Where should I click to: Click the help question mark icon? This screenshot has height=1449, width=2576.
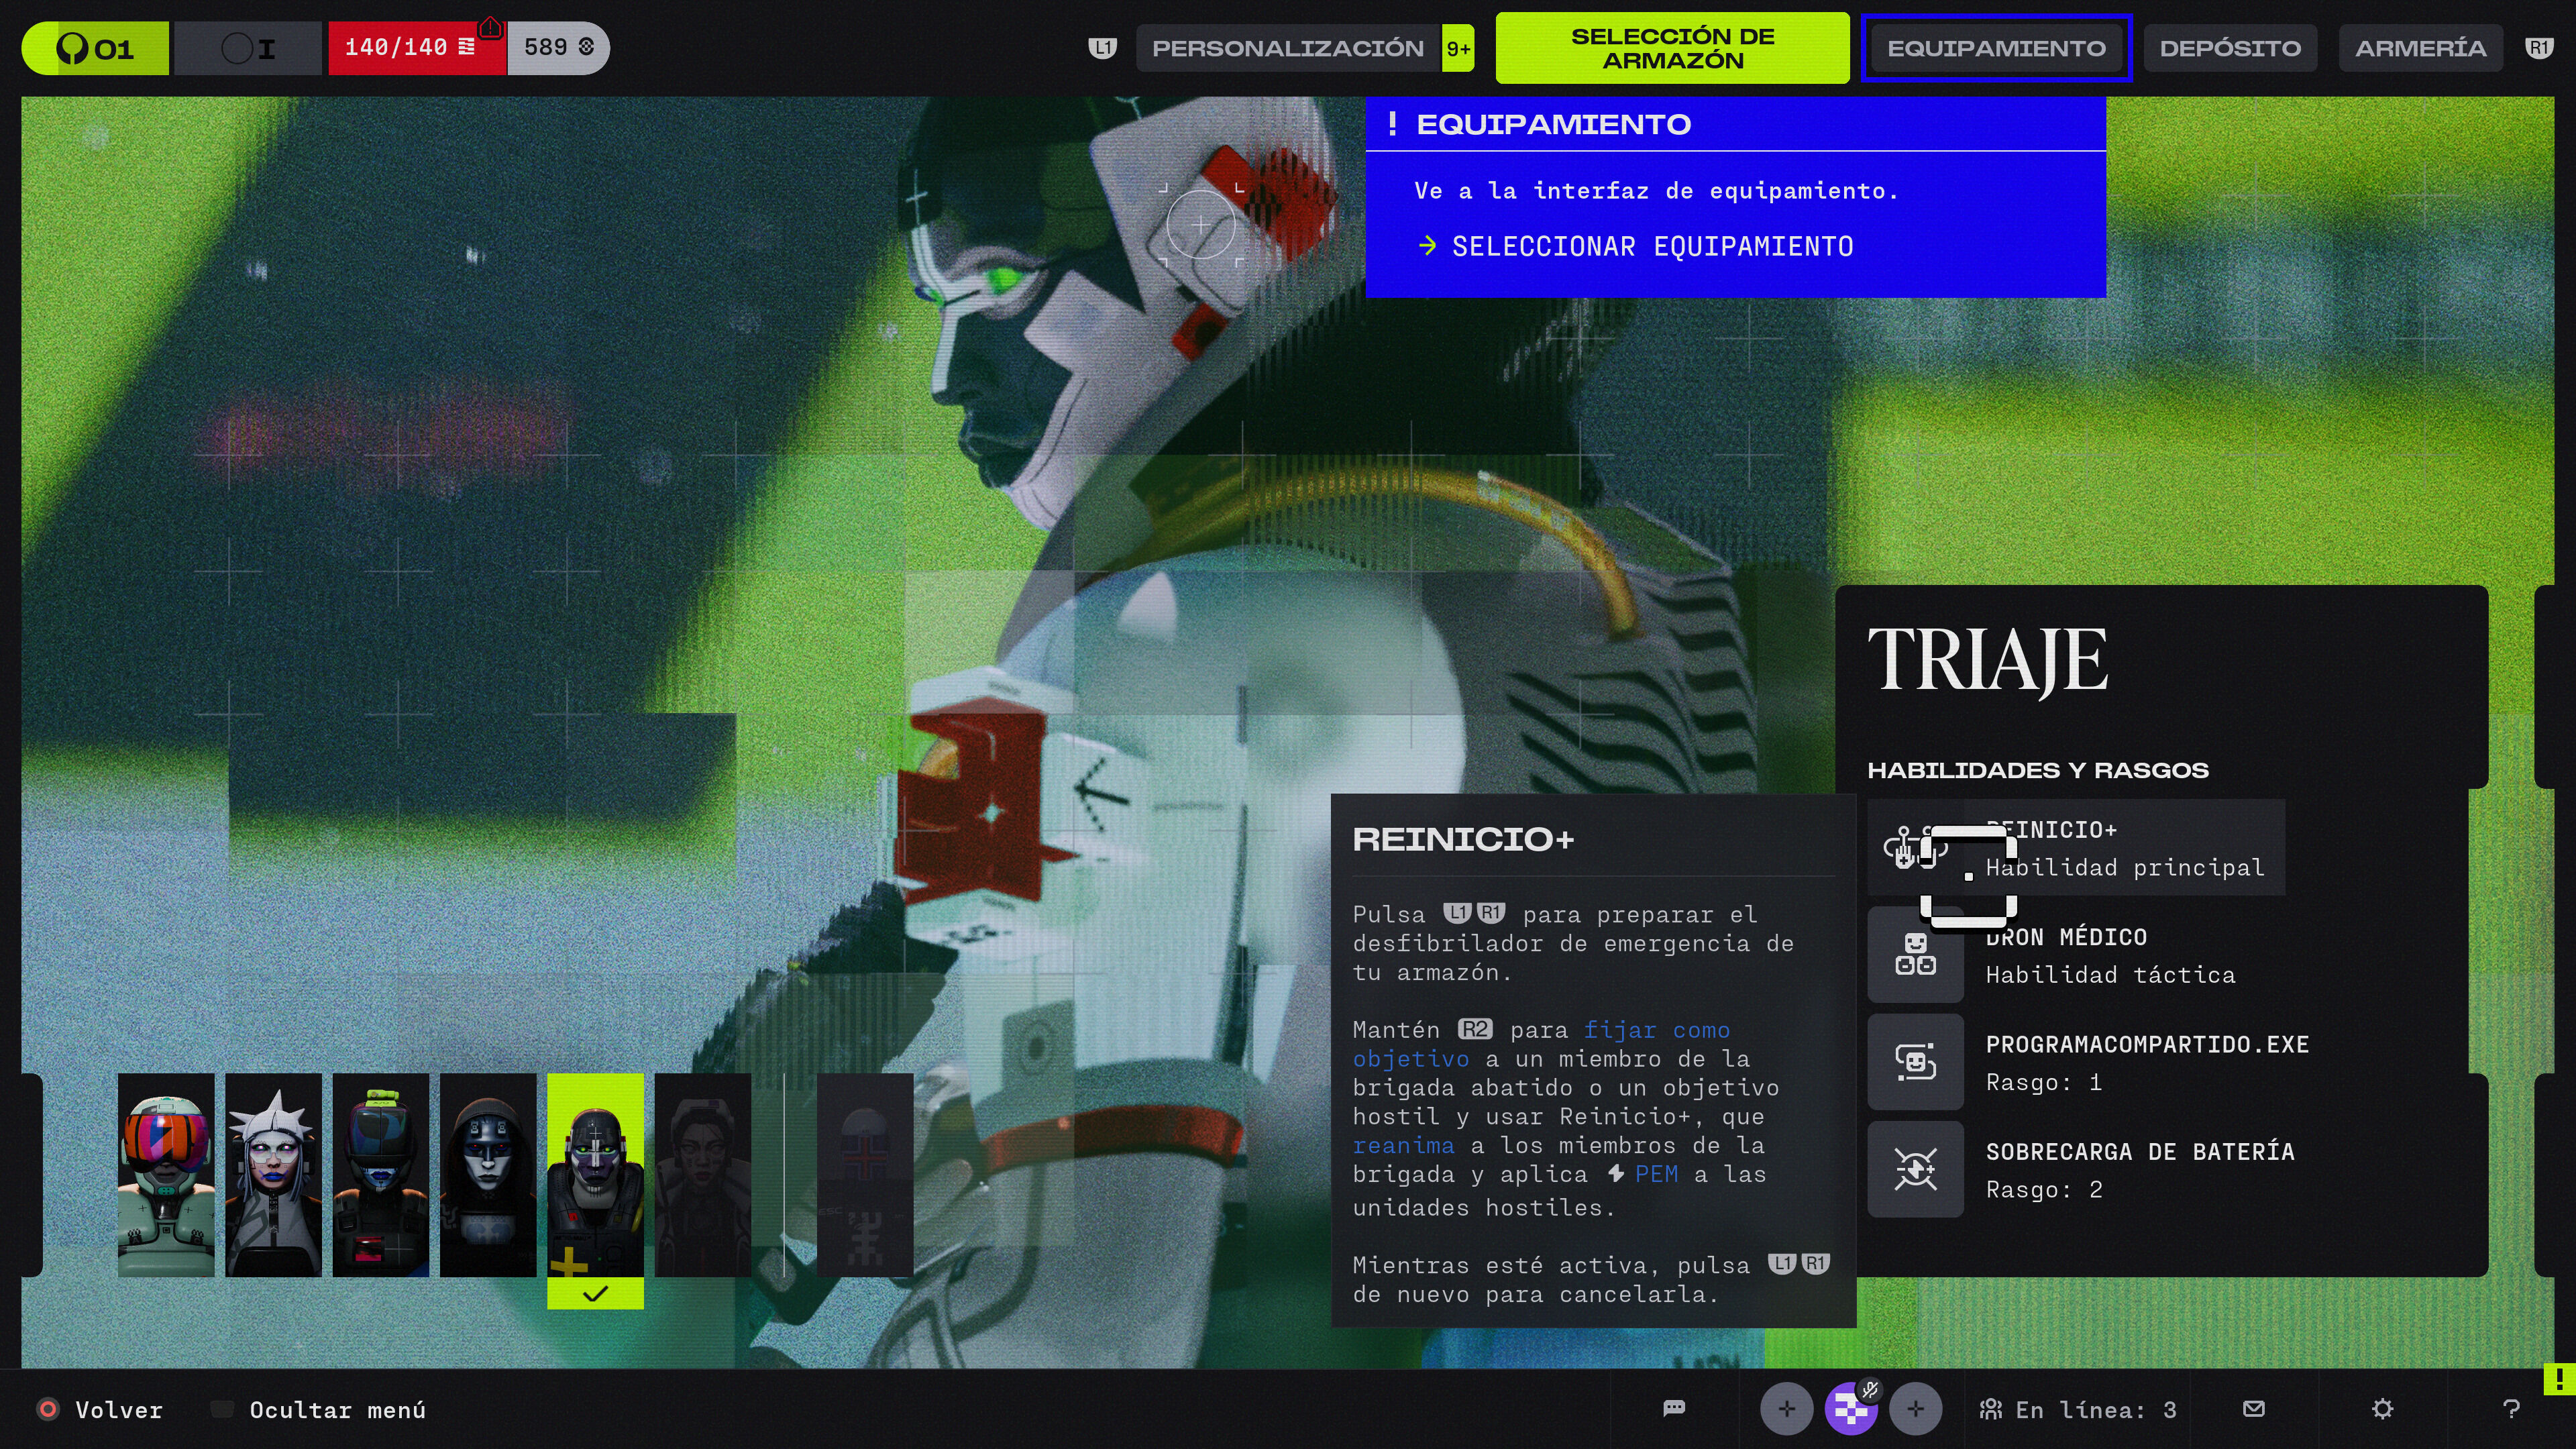click(2510, 1409)
